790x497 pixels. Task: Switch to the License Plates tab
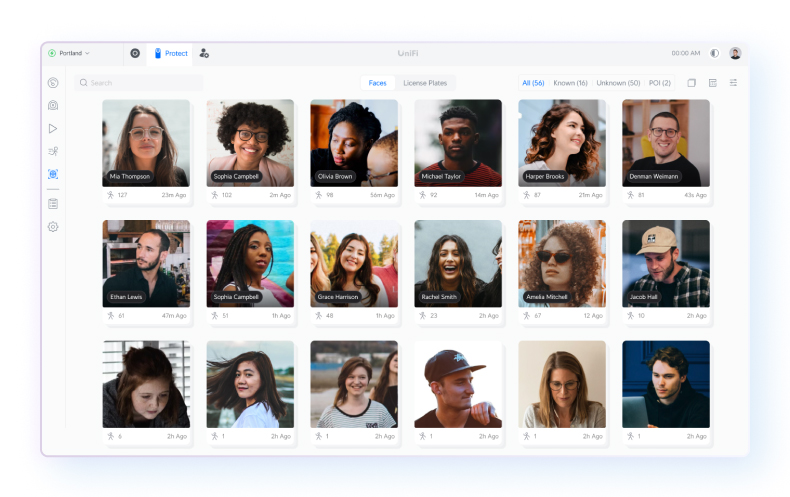coord(425,83)
